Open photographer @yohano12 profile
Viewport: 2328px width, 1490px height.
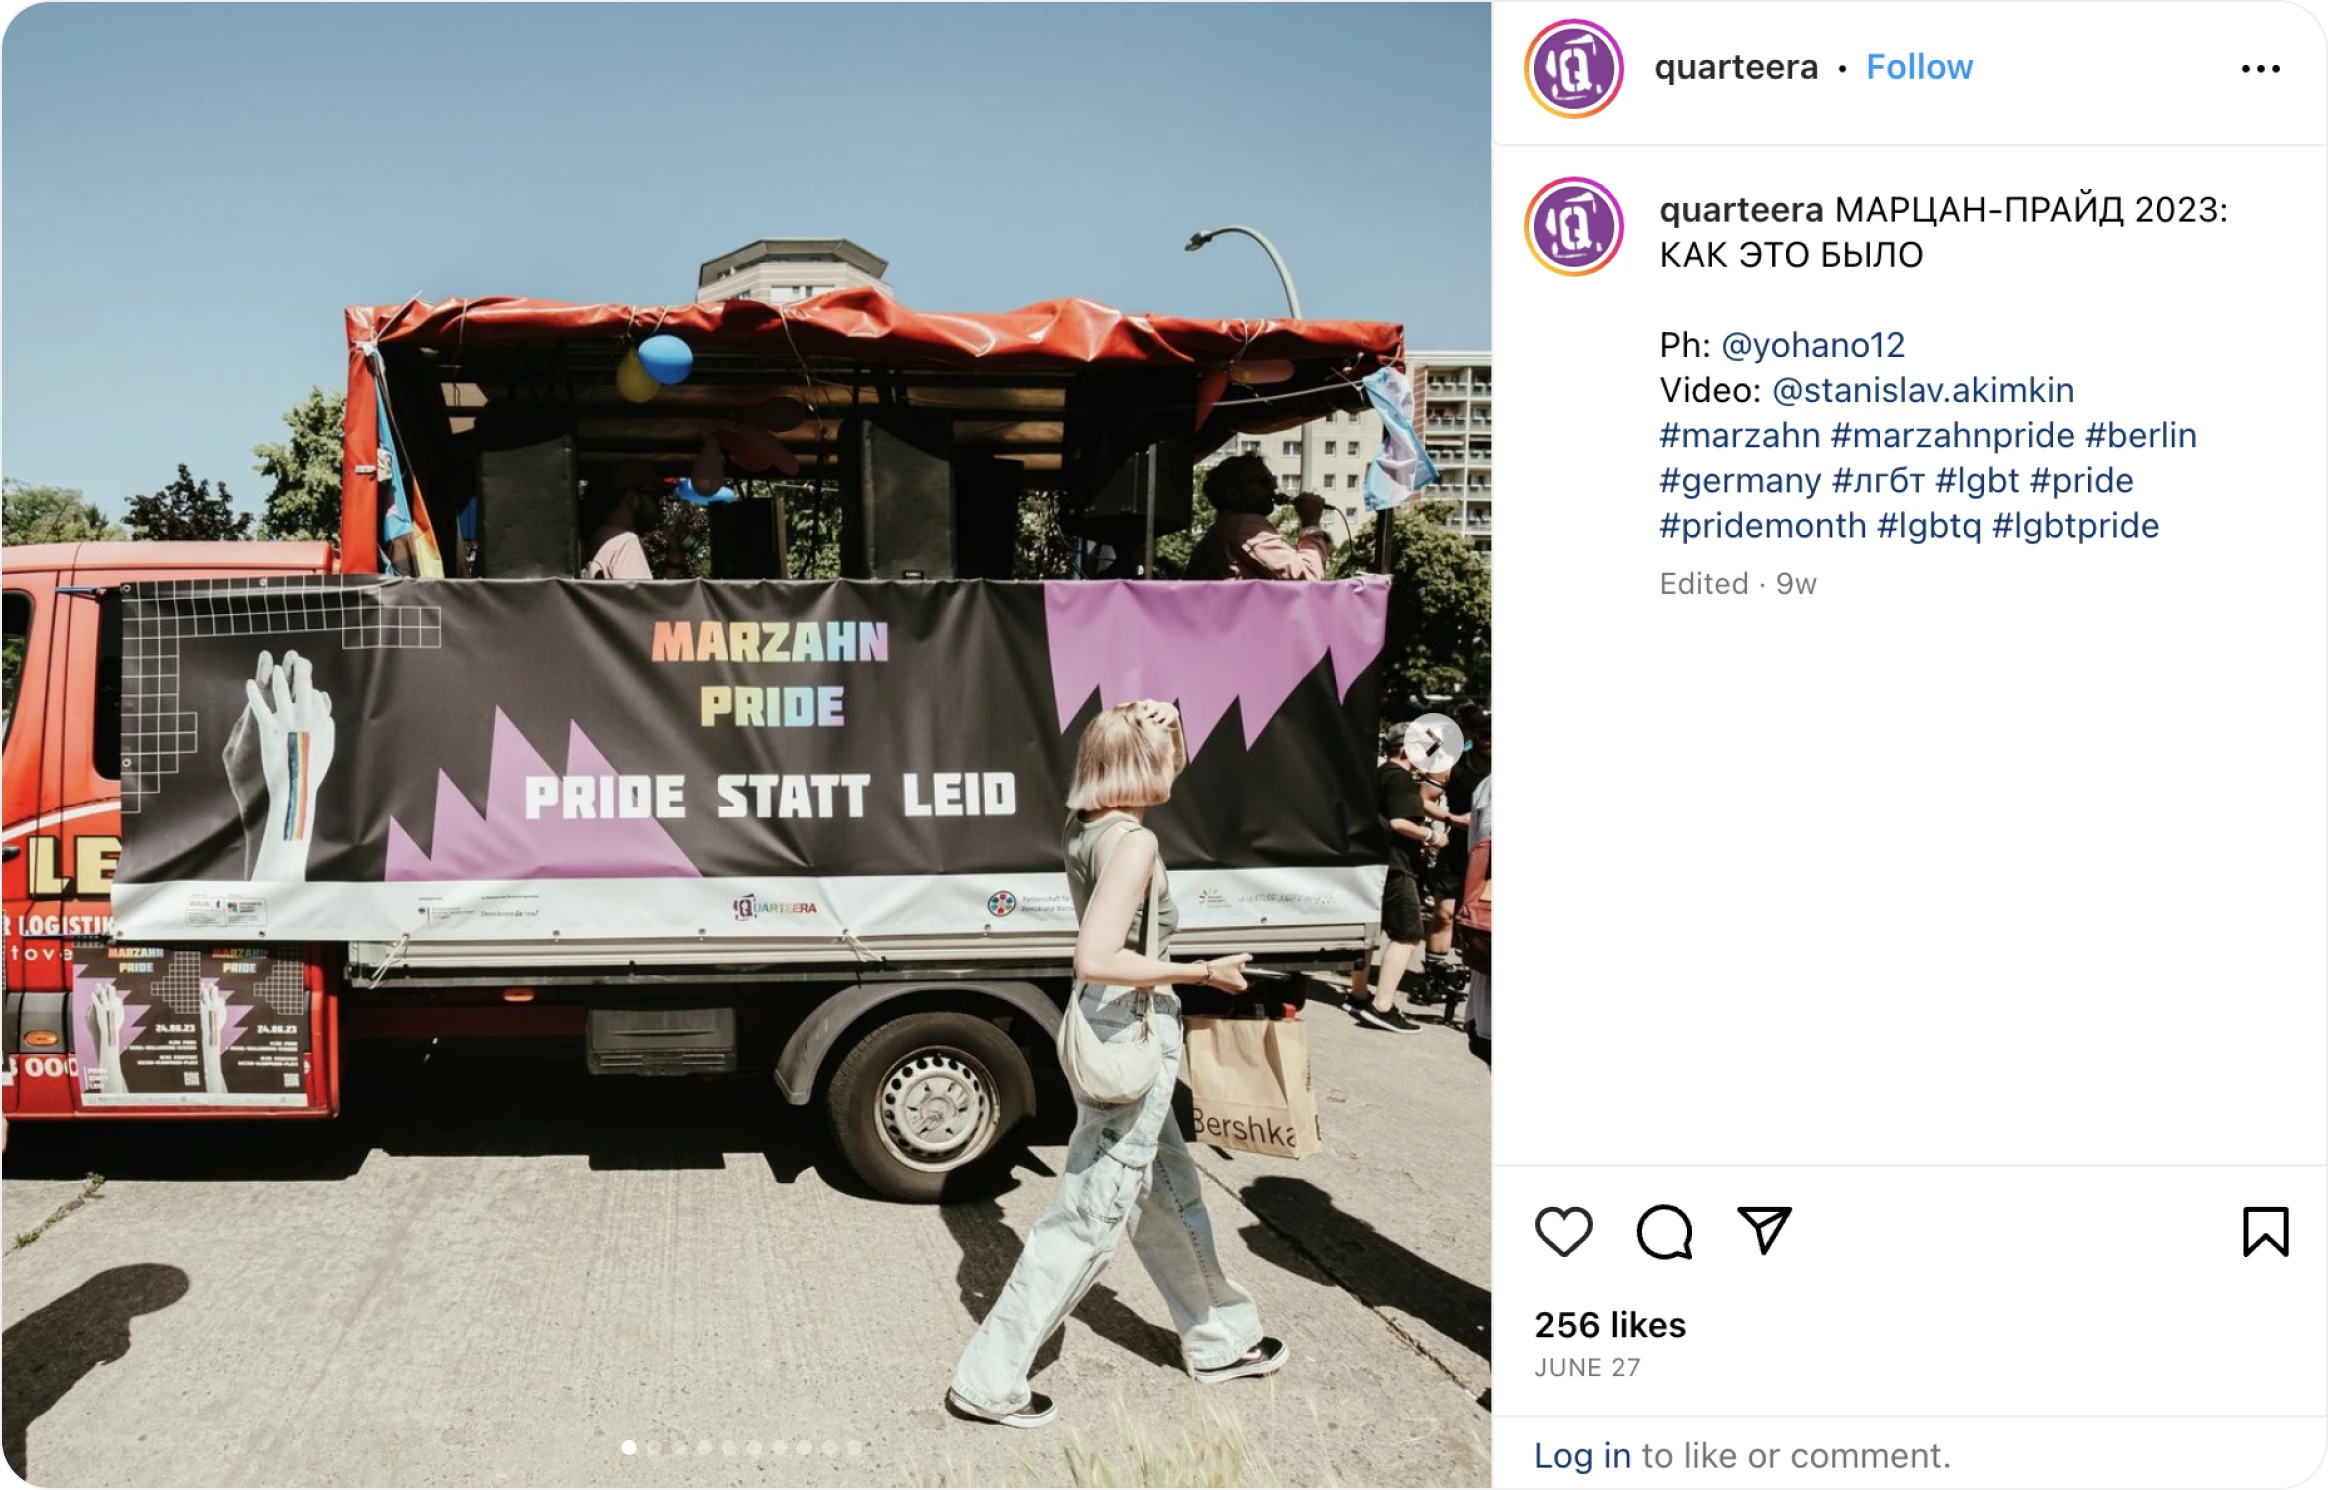click(1813, 345)
